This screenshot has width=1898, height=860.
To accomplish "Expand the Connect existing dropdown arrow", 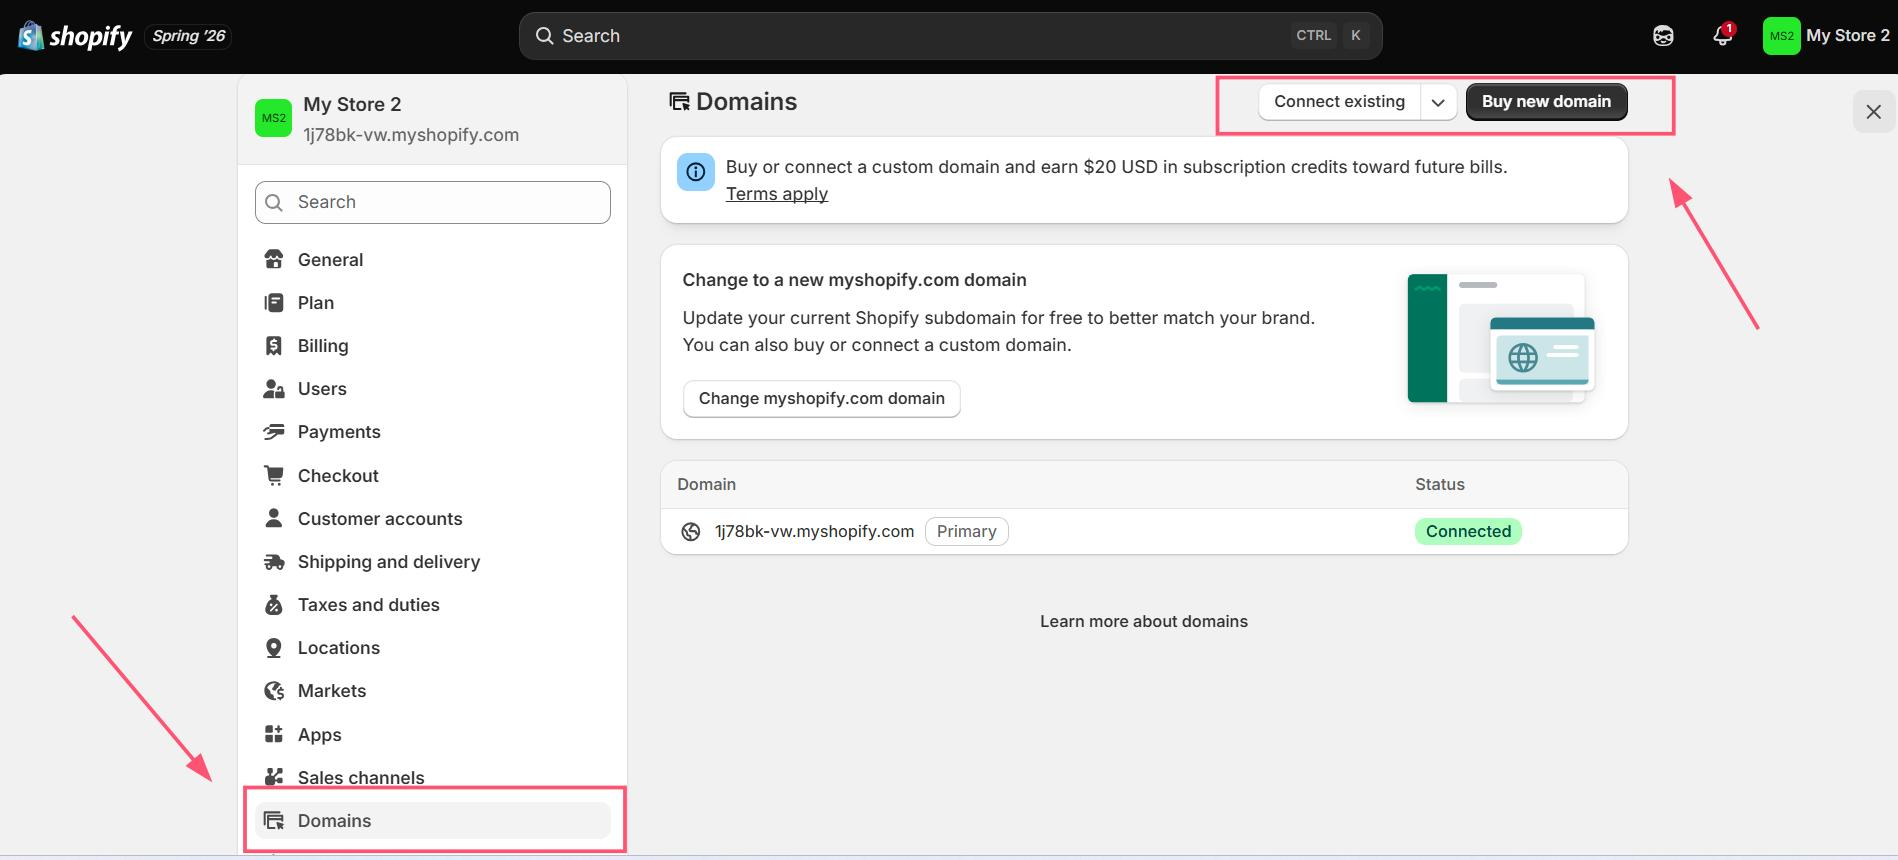I will point(1438,102).
